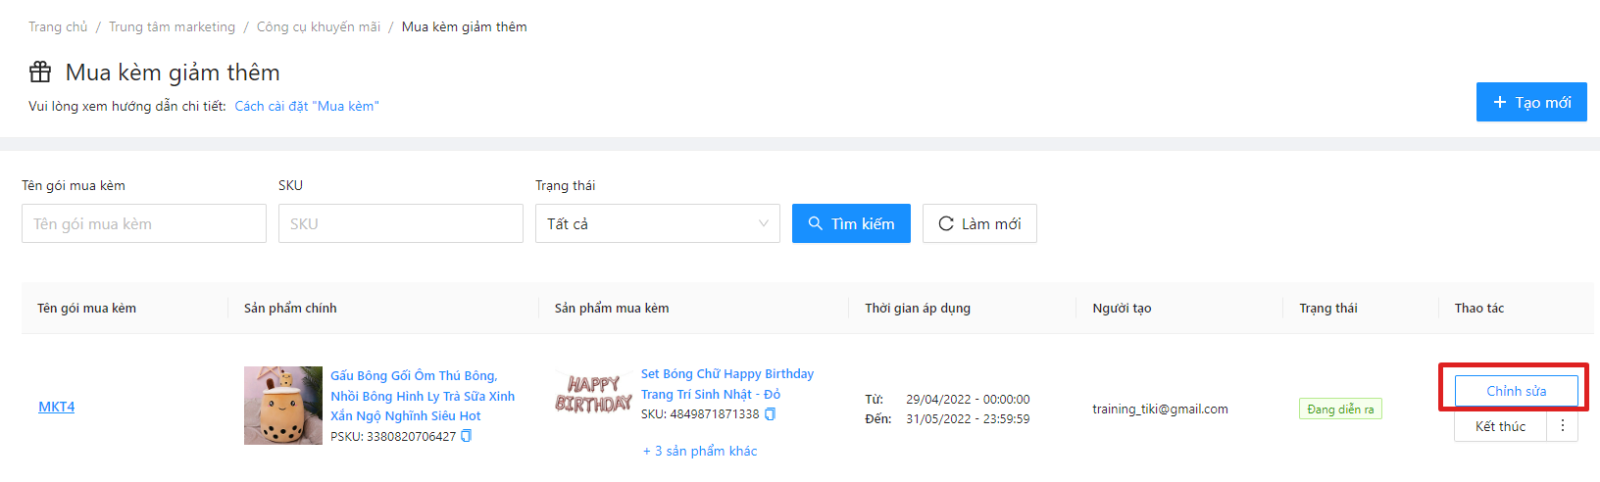Open the 'Cách cài đặt Mua kèm' guide link
Viewport: 1600px width, 482px height.
click(306, 106)
